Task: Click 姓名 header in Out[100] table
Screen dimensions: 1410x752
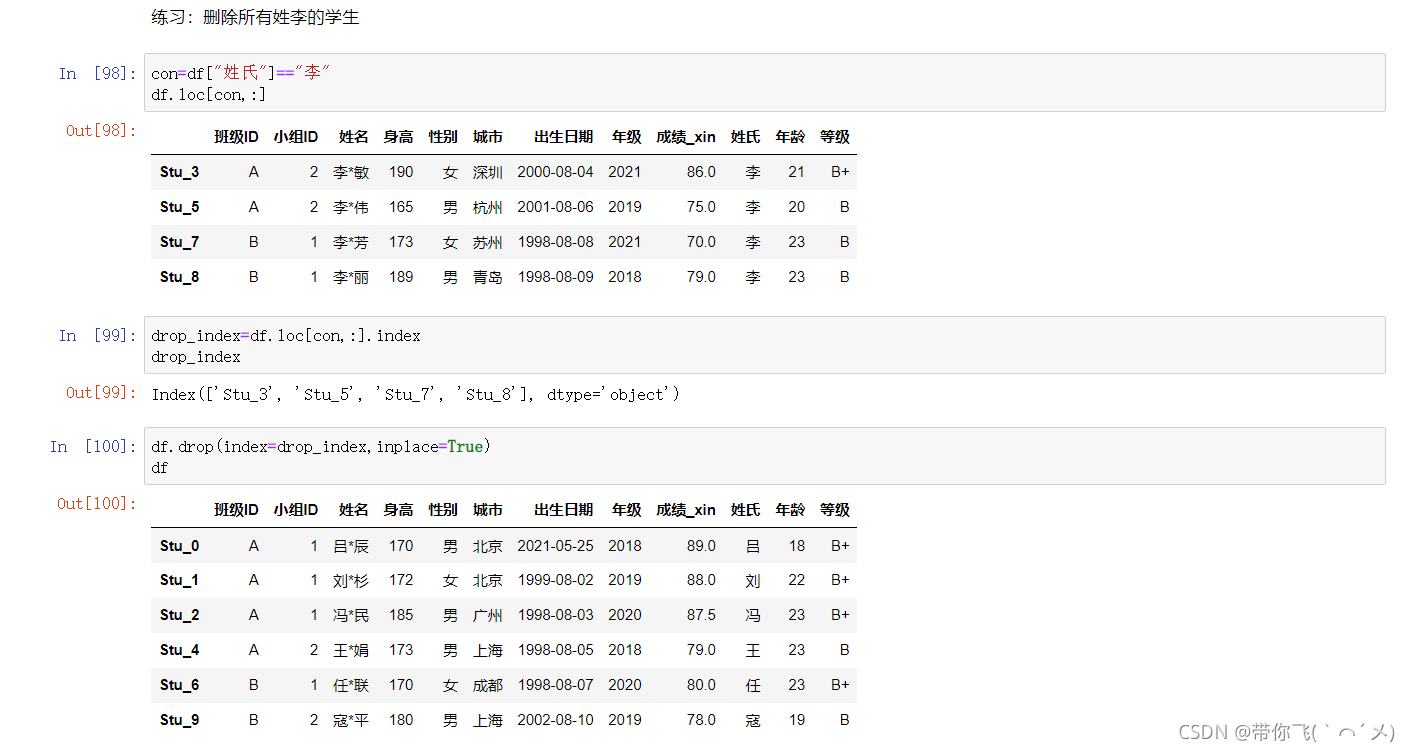Action: coord(353,510)
